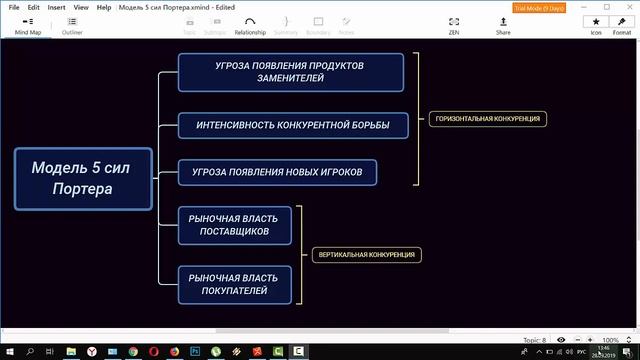Select topic ИНТЕНСИВНОСТЬ КОНКУРЕНТНОЙ БОРЬБЫ
This screenshot has height=360, width=640.
click(x=293, y=125)
